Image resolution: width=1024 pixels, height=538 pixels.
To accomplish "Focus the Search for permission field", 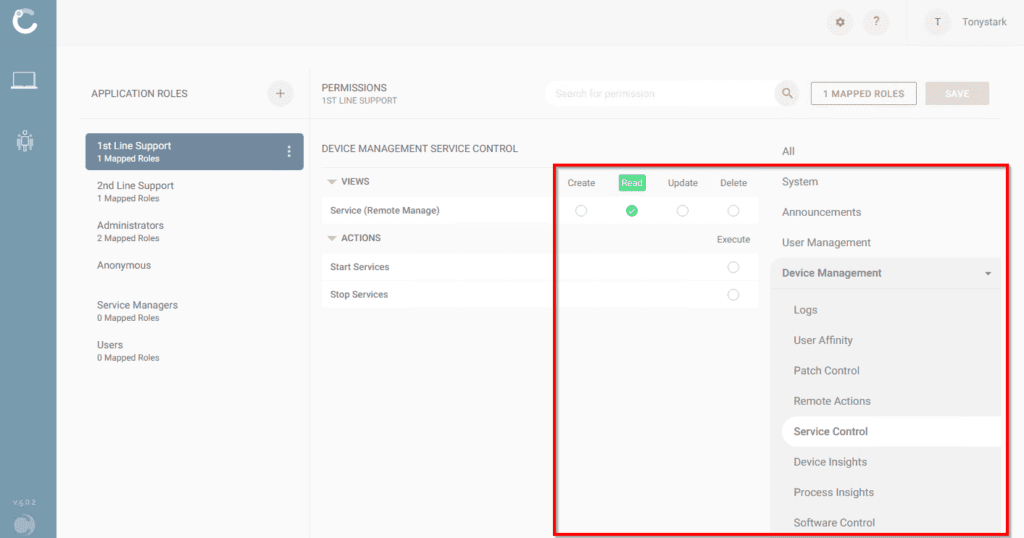I will pos(660,93).
